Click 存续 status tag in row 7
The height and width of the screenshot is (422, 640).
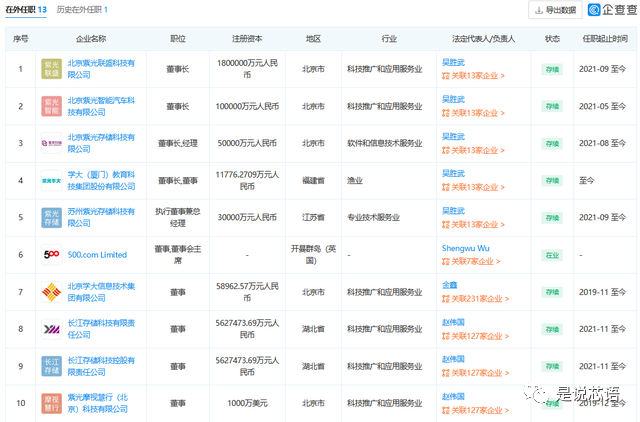coord(552,293)
